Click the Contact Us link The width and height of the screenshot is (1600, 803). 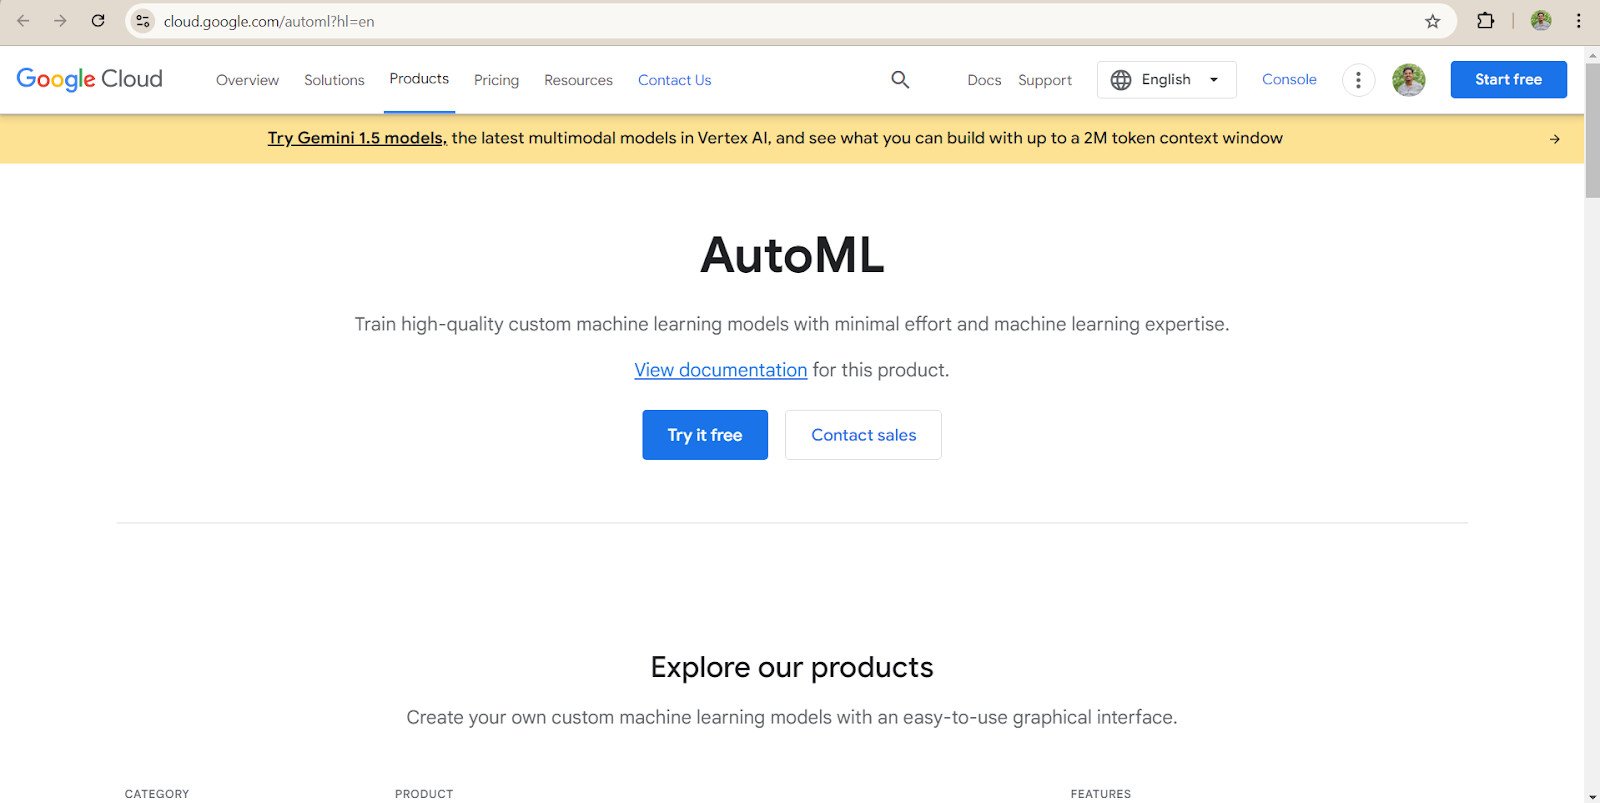click(675, 80)
